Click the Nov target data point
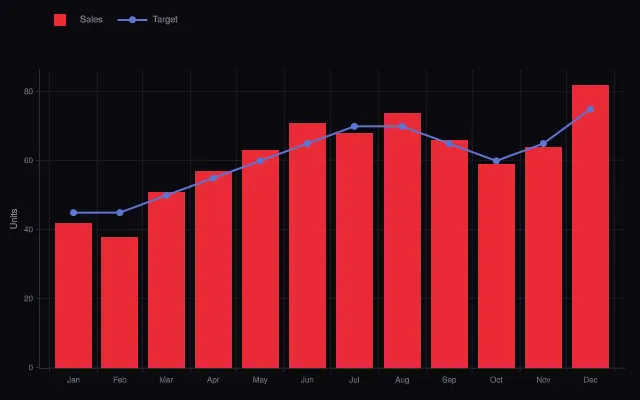 [x=543, y=144]
